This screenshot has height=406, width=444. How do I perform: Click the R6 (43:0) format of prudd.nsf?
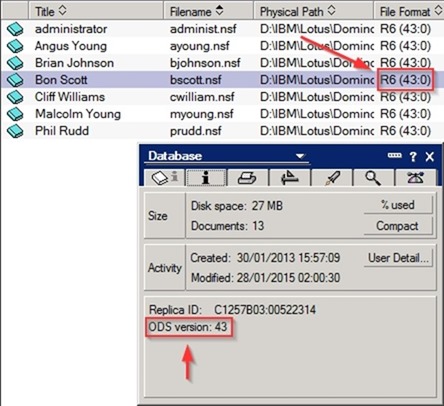405,131
